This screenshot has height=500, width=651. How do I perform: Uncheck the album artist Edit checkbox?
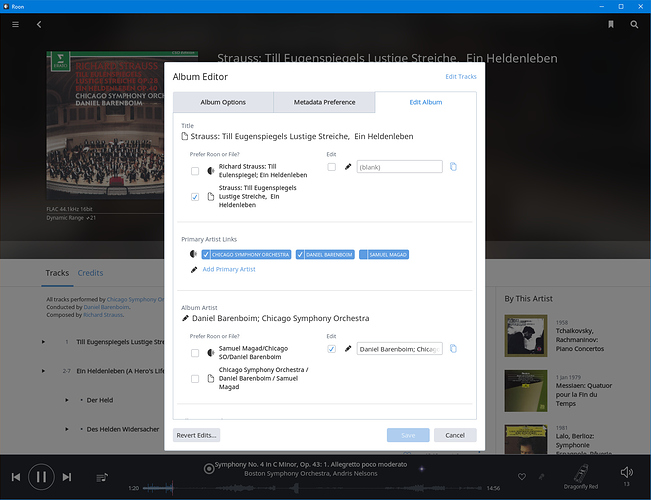tap(331, 349)
